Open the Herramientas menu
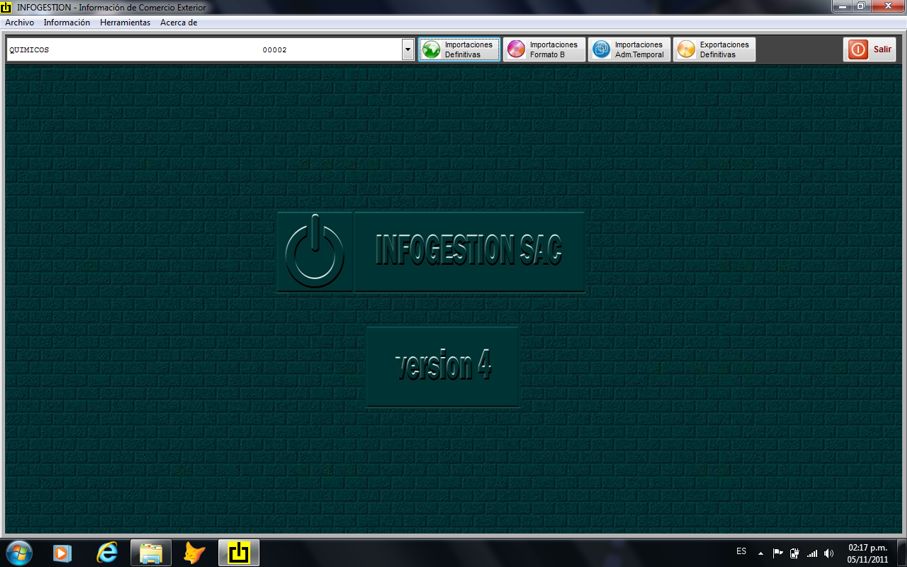 point(125,22)
